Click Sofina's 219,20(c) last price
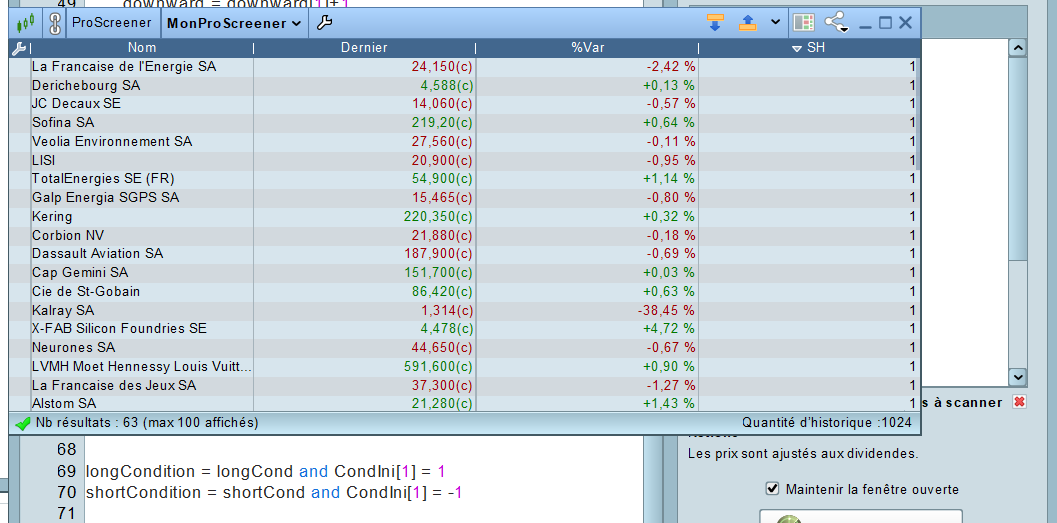The height and width of the screenshot is (523, 1057). [x=441, y=123]
